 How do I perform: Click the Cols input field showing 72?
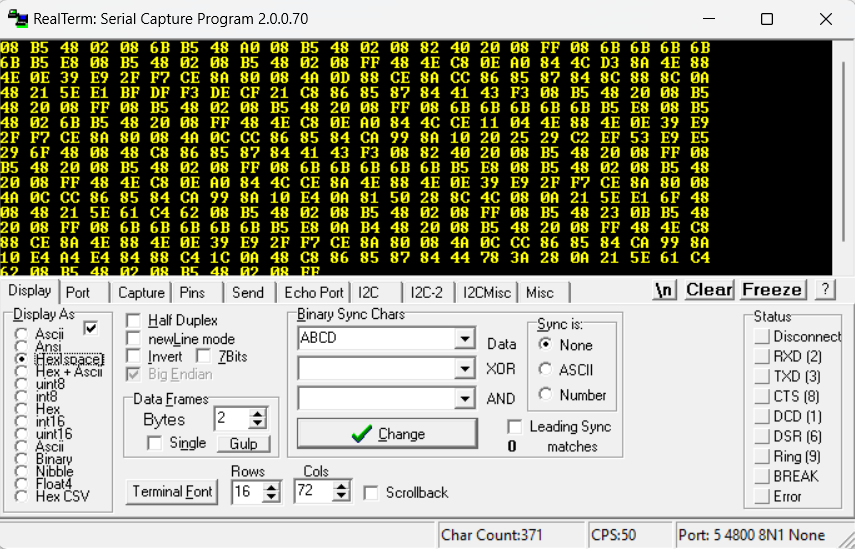(314, 491)
